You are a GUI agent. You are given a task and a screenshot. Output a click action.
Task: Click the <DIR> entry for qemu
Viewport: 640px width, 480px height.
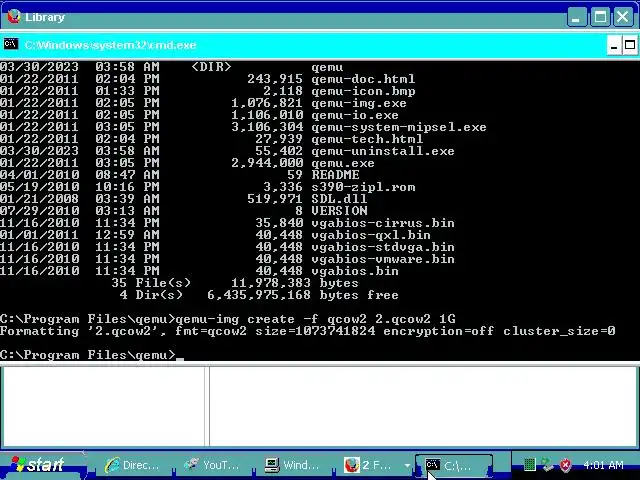coord(211,67)
